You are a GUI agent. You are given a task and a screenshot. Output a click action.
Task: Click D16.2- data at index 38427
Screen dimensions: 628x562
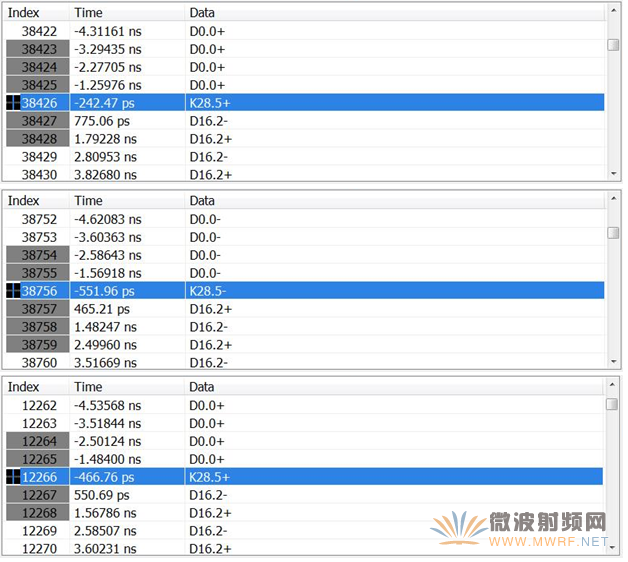pos(208,121)
